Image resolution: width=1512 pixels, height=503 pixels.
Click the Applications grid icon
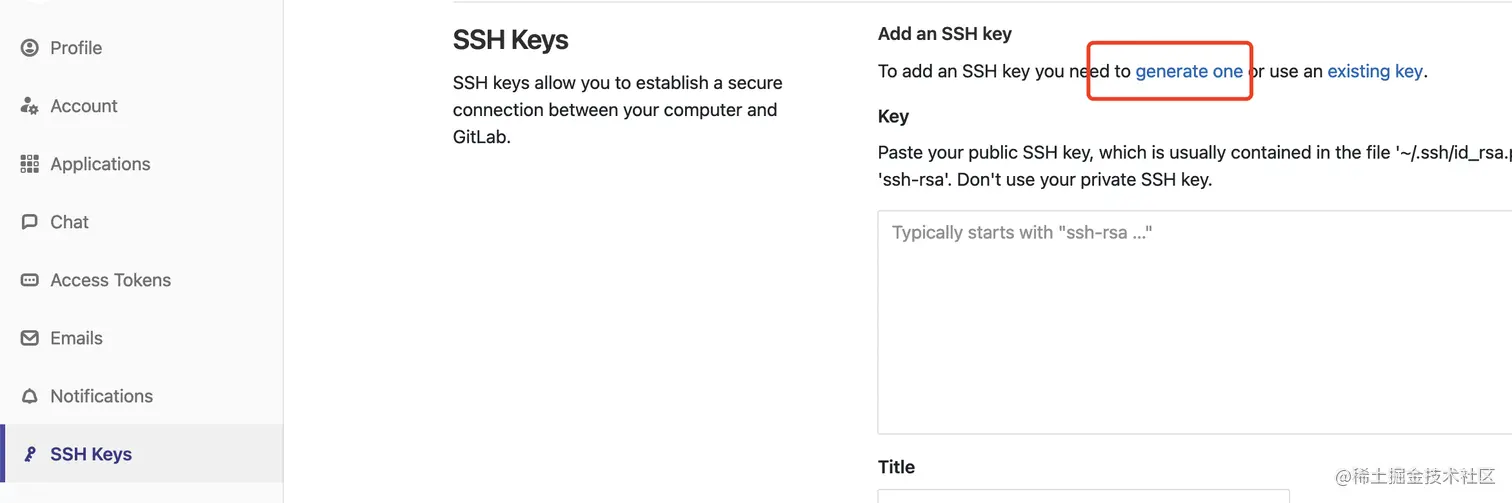30,164
